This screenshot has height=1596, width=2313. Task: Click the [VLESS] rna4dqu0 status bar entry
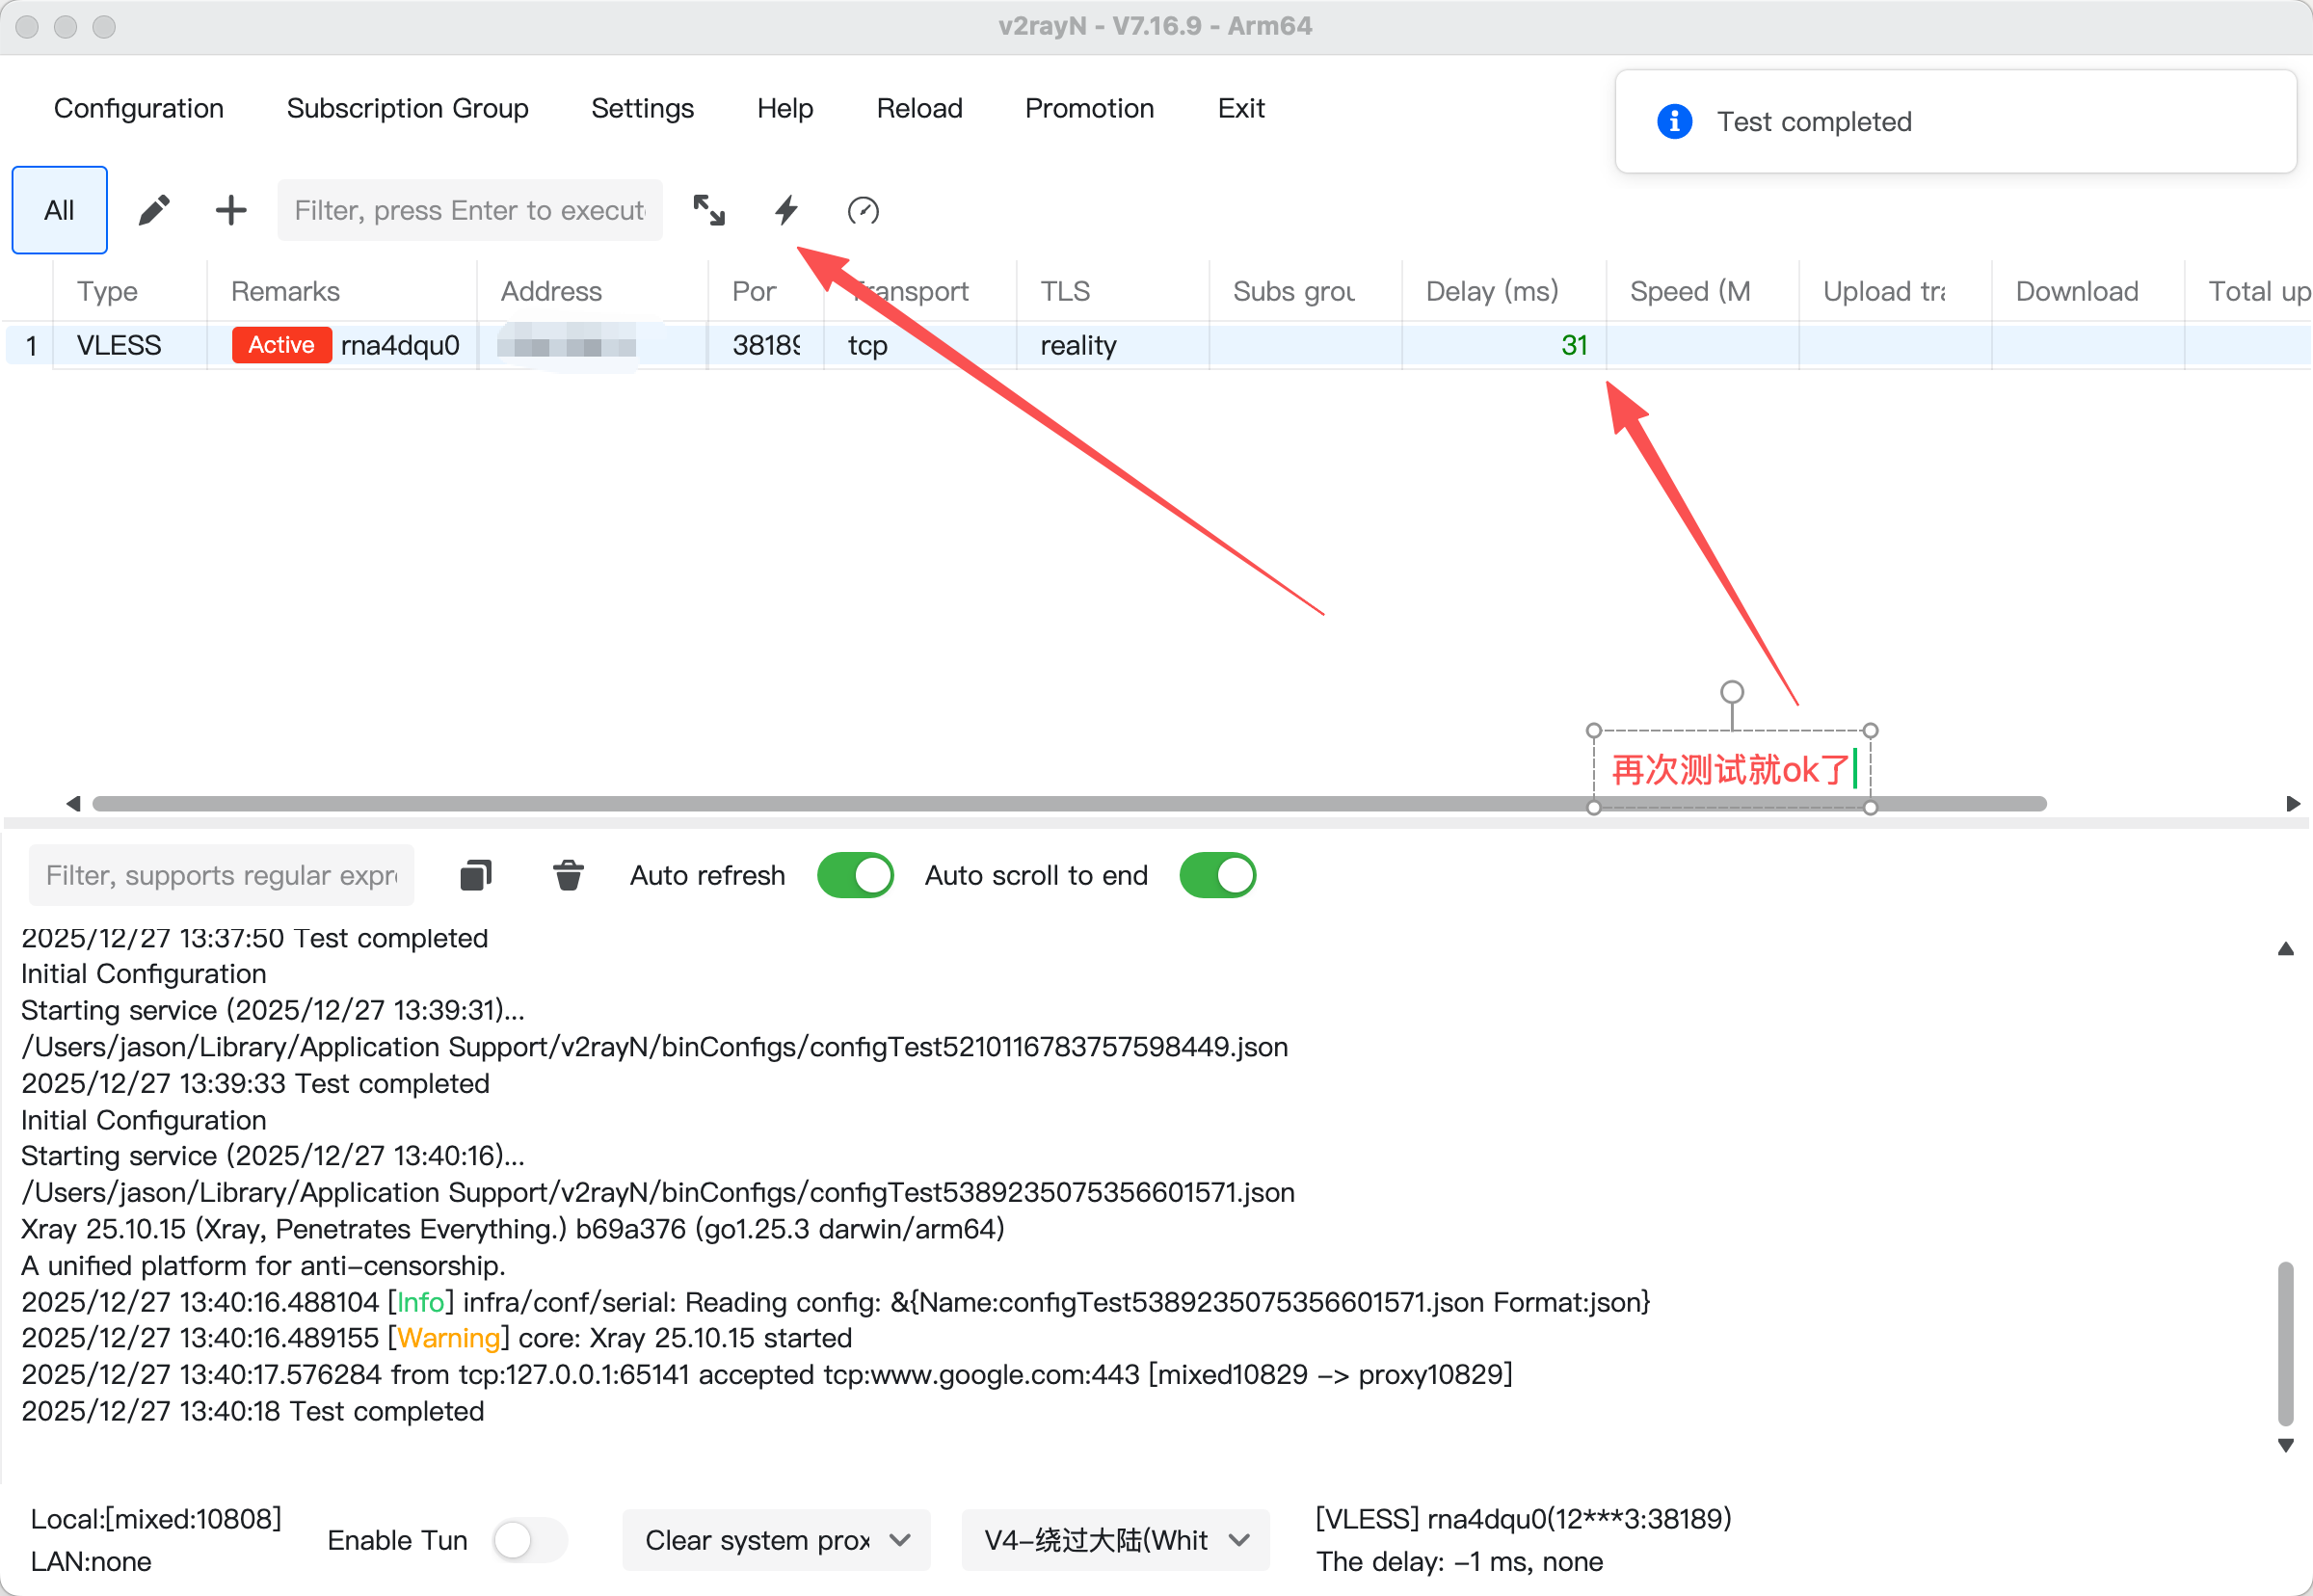tap(1523, 1519)
